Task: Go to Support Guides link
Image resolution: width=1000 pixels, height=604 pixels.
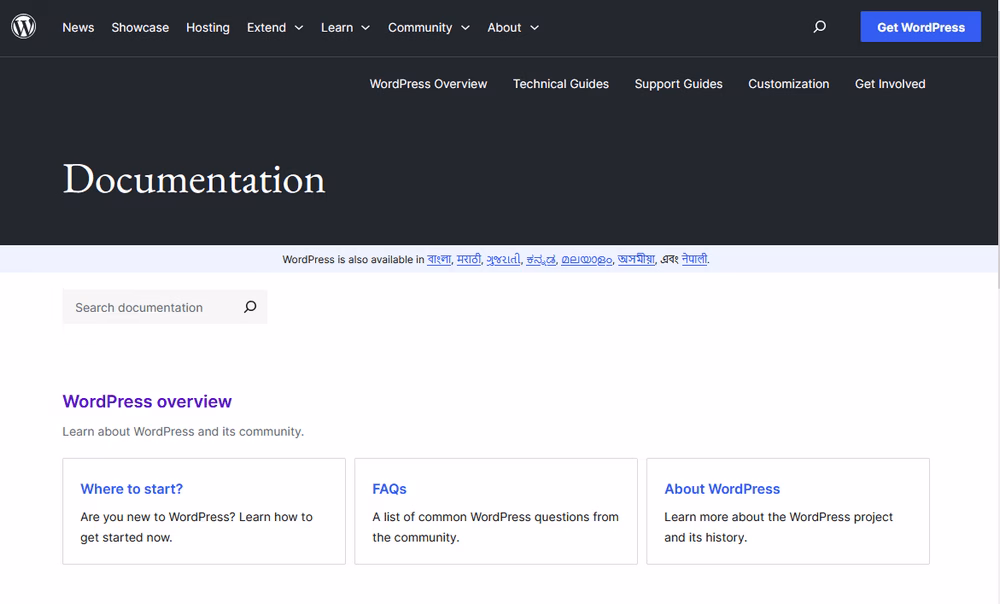Action: [x=678, y=84]
